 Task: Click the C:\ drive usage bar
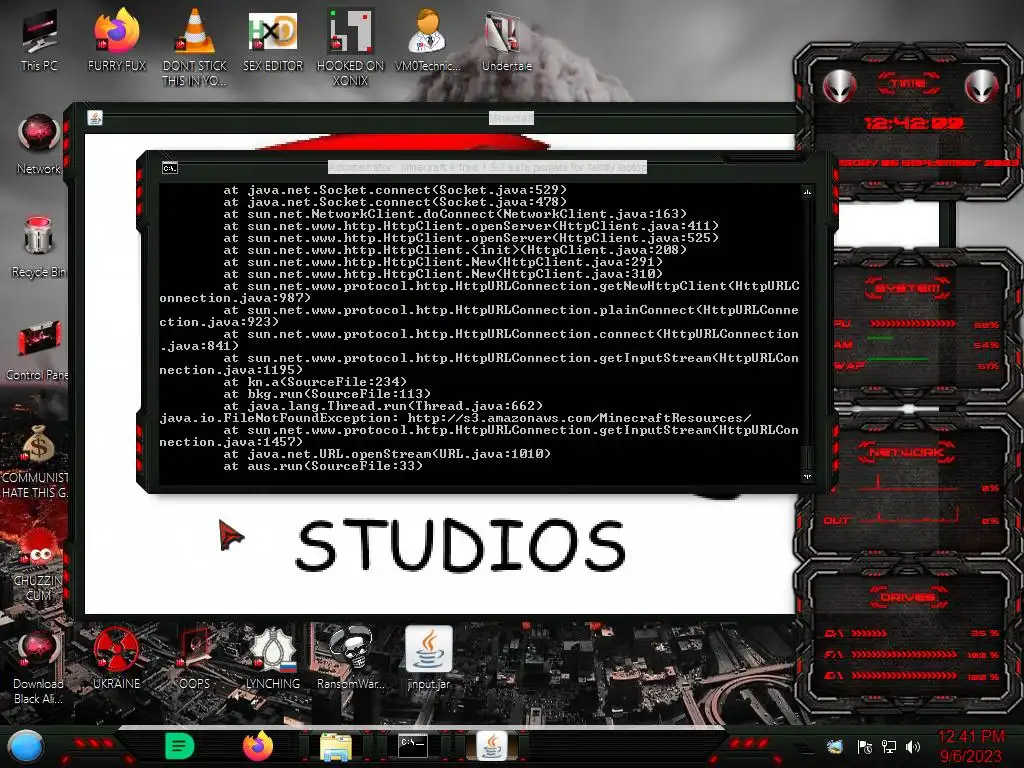tap(869, 633)
